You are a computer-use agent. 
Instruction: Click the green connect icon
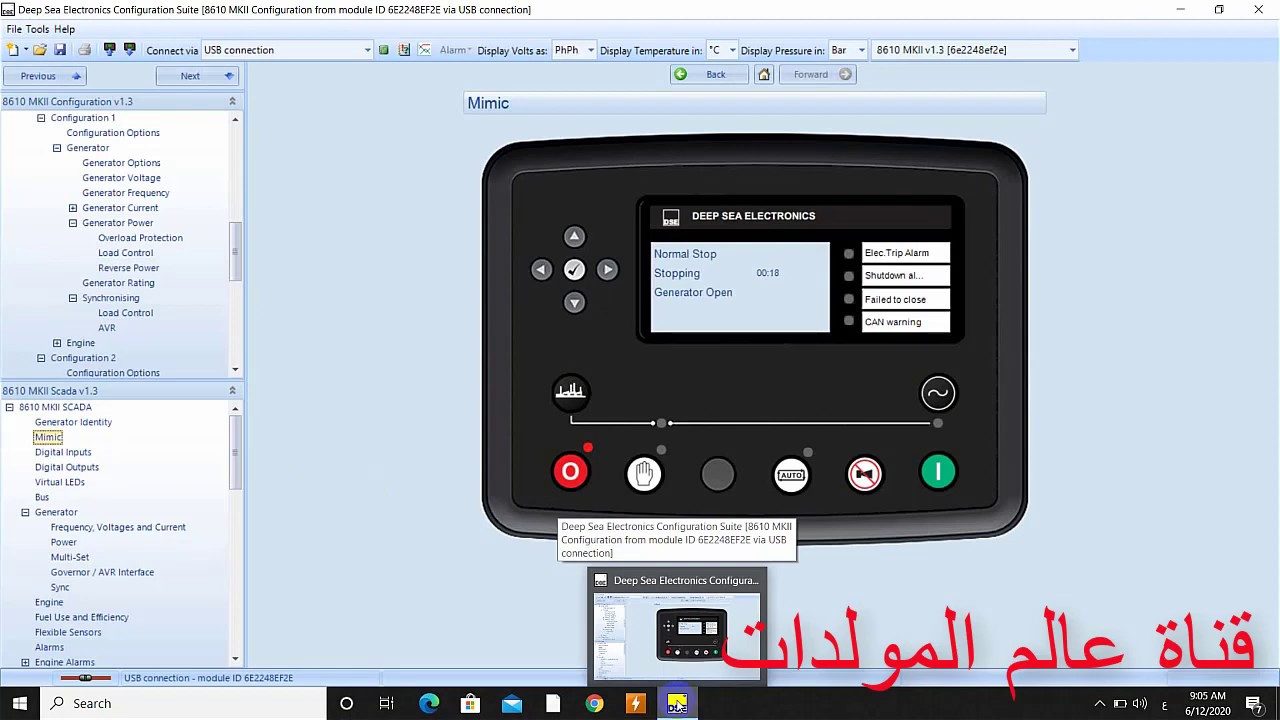(384, 50)
